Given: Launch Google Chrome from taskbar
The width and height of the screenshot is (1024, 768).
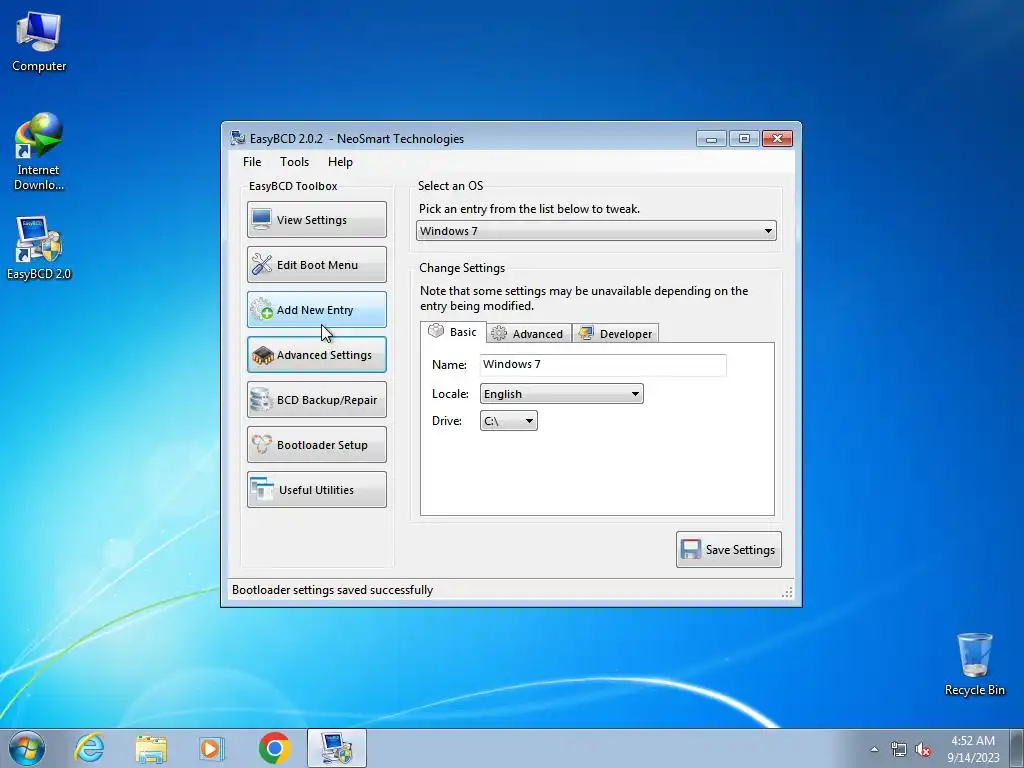Looking at the screenshot, I should pos(274,748).
